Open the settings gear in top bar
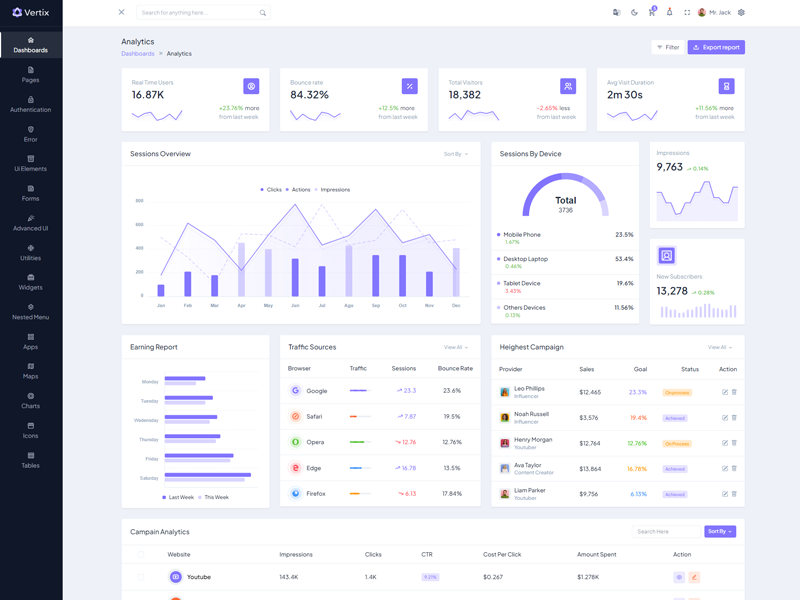 point(741,13)
